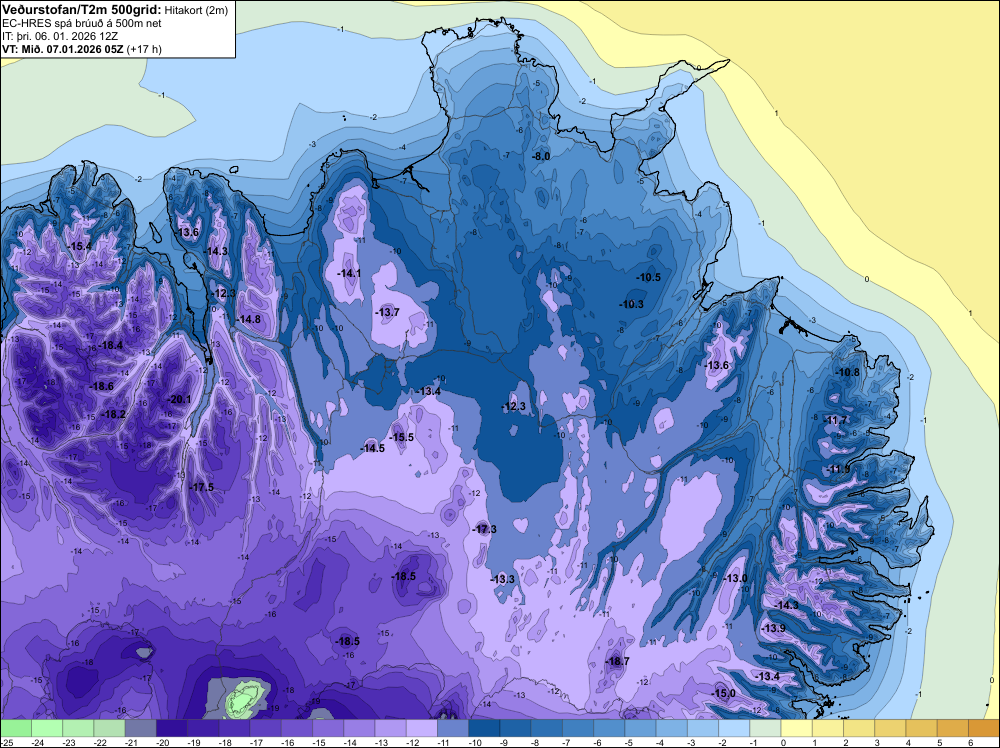Image resolution: width=1000 pixels, height=748 pixels.
Task: Click the -14.8 temperature label
Action: pos(248,319)
